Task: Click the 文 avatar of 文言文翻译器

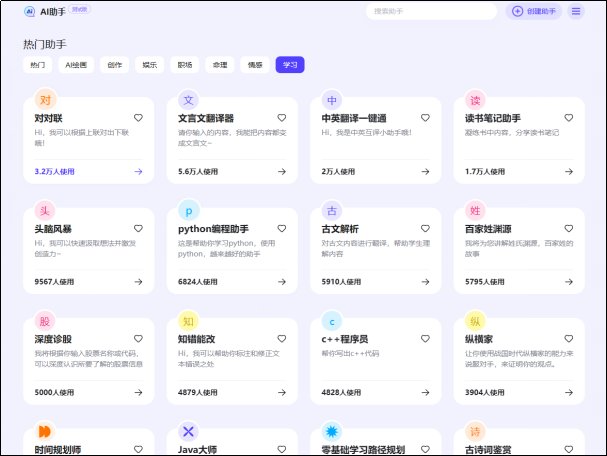Action: point(189,100)
